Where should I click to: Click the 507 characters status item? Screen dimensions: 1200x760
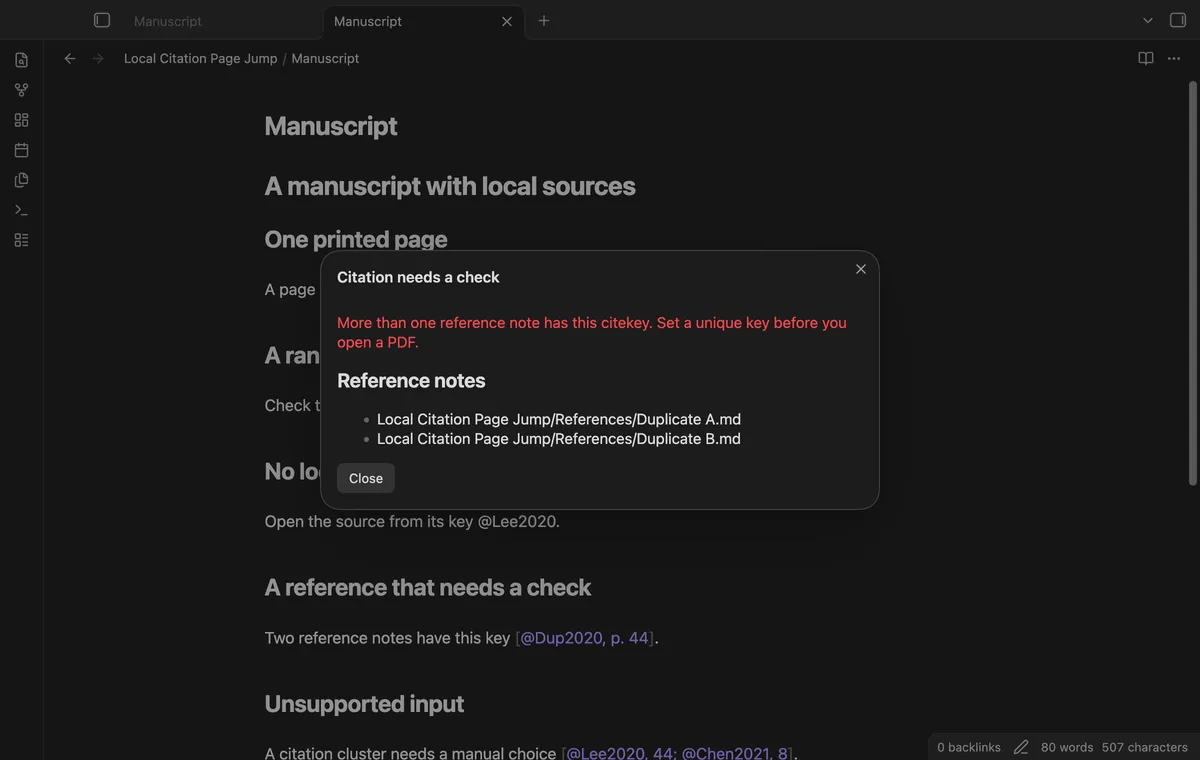click(x=1145, y=747)
